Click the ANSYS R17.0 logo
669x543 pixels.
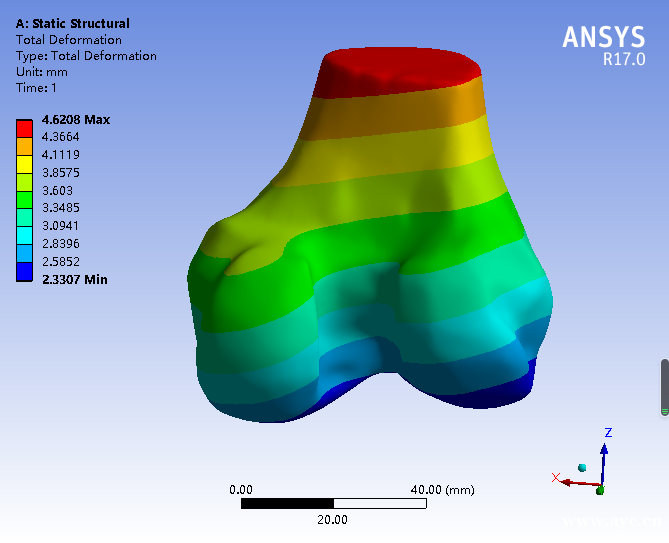(x=603, y=45)
